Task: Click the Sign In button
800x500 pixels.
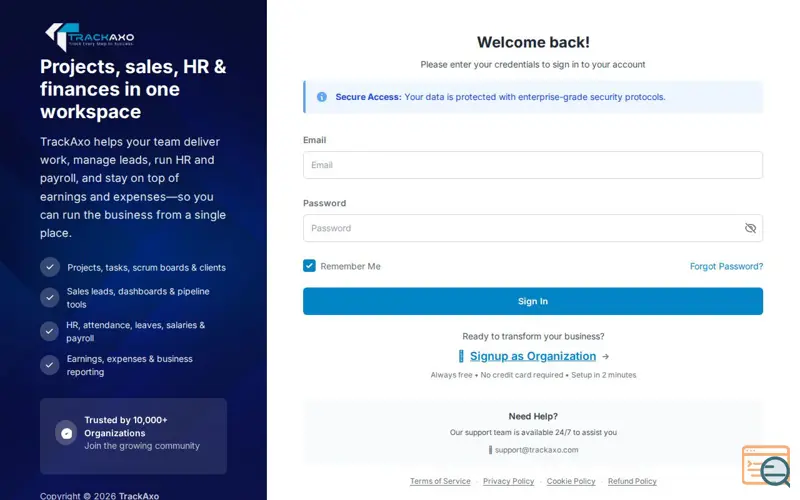Action: coord(533,301)
